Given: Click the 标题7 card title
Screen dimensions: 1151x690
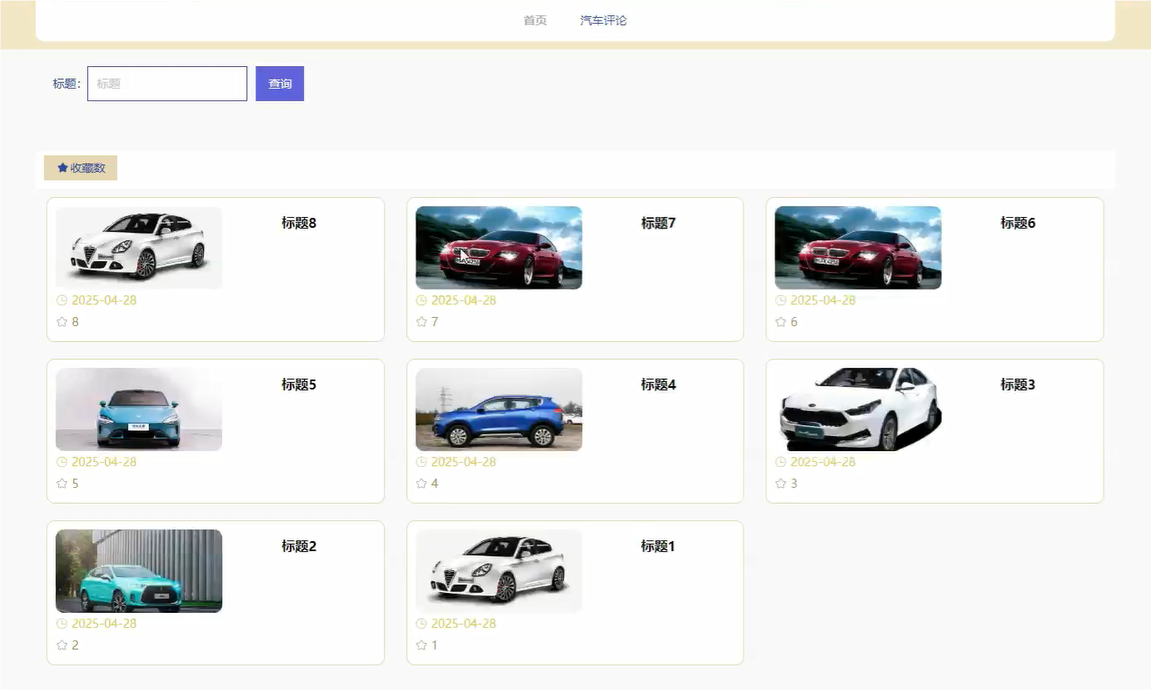Looking at the screenshot, I should [x=658, y=223].
